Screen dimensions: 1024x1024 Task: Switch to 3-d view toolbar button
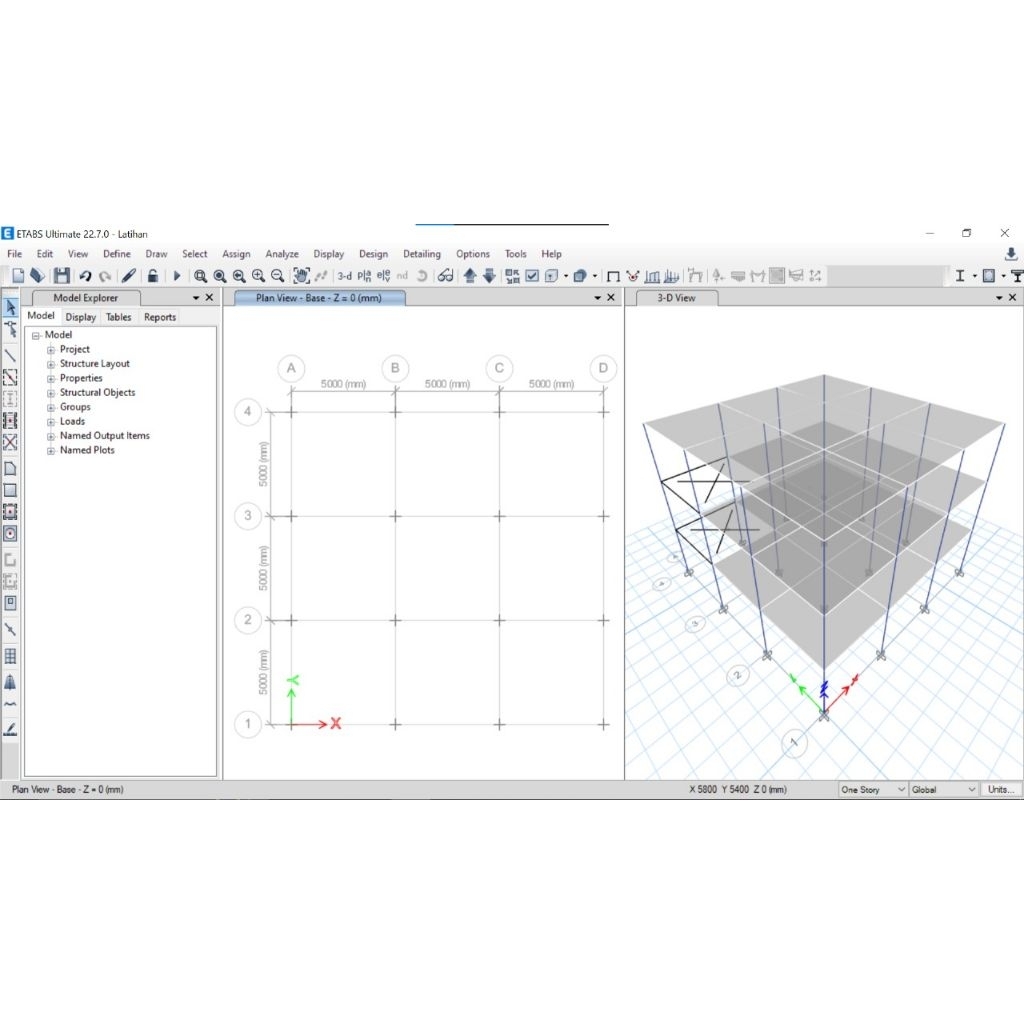pyautogui.click(x=345, y=276)
